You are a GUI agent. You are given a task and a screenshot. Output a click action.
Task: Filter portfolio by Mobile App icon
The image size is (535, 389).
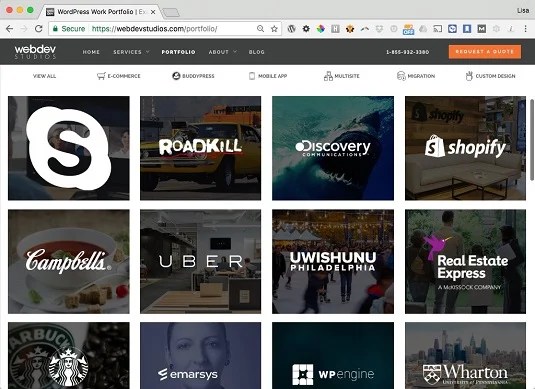tap(252, 76)
